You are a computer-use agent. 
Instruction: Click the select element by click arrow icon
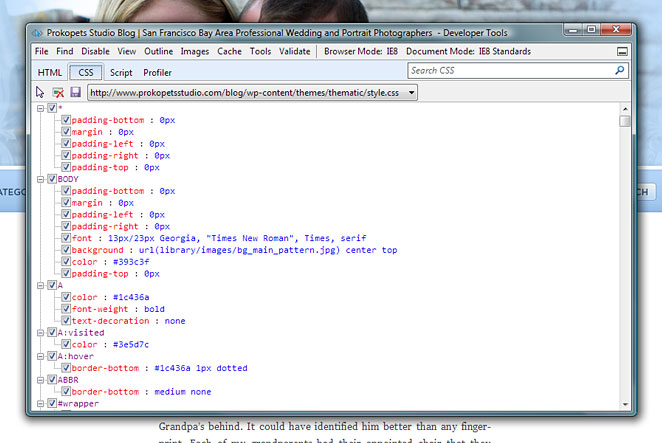click(x=41, y=92)
